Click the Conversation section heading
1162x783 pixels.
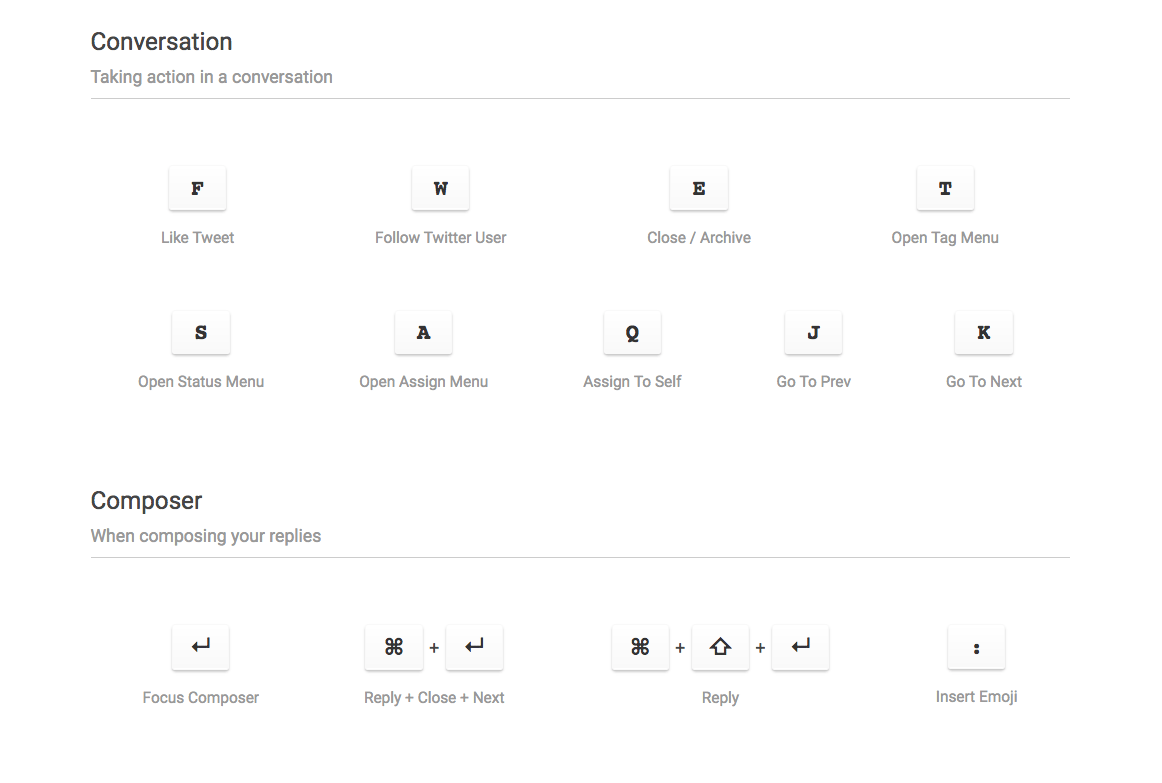[161, 41]
